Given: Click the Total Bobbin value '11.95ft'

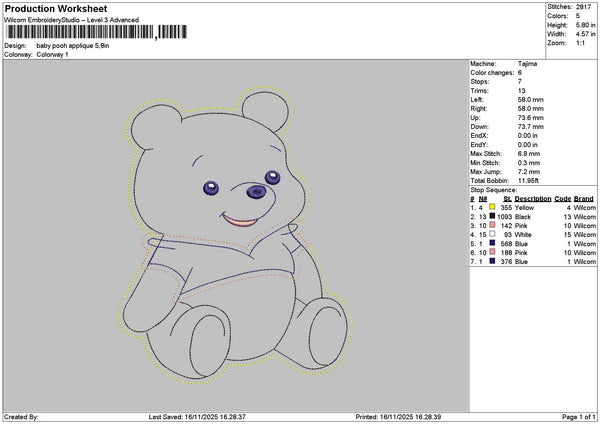Looking at the screenshot, I should click(x=528, y=181).
